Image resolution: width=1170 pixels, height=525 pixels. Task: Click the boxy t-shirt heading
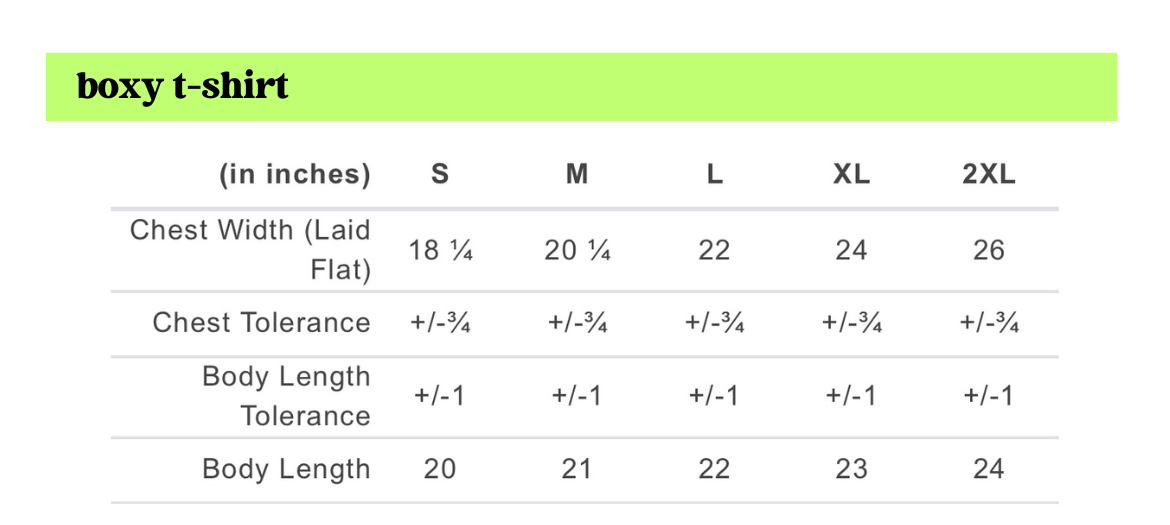tap(183, 87)
